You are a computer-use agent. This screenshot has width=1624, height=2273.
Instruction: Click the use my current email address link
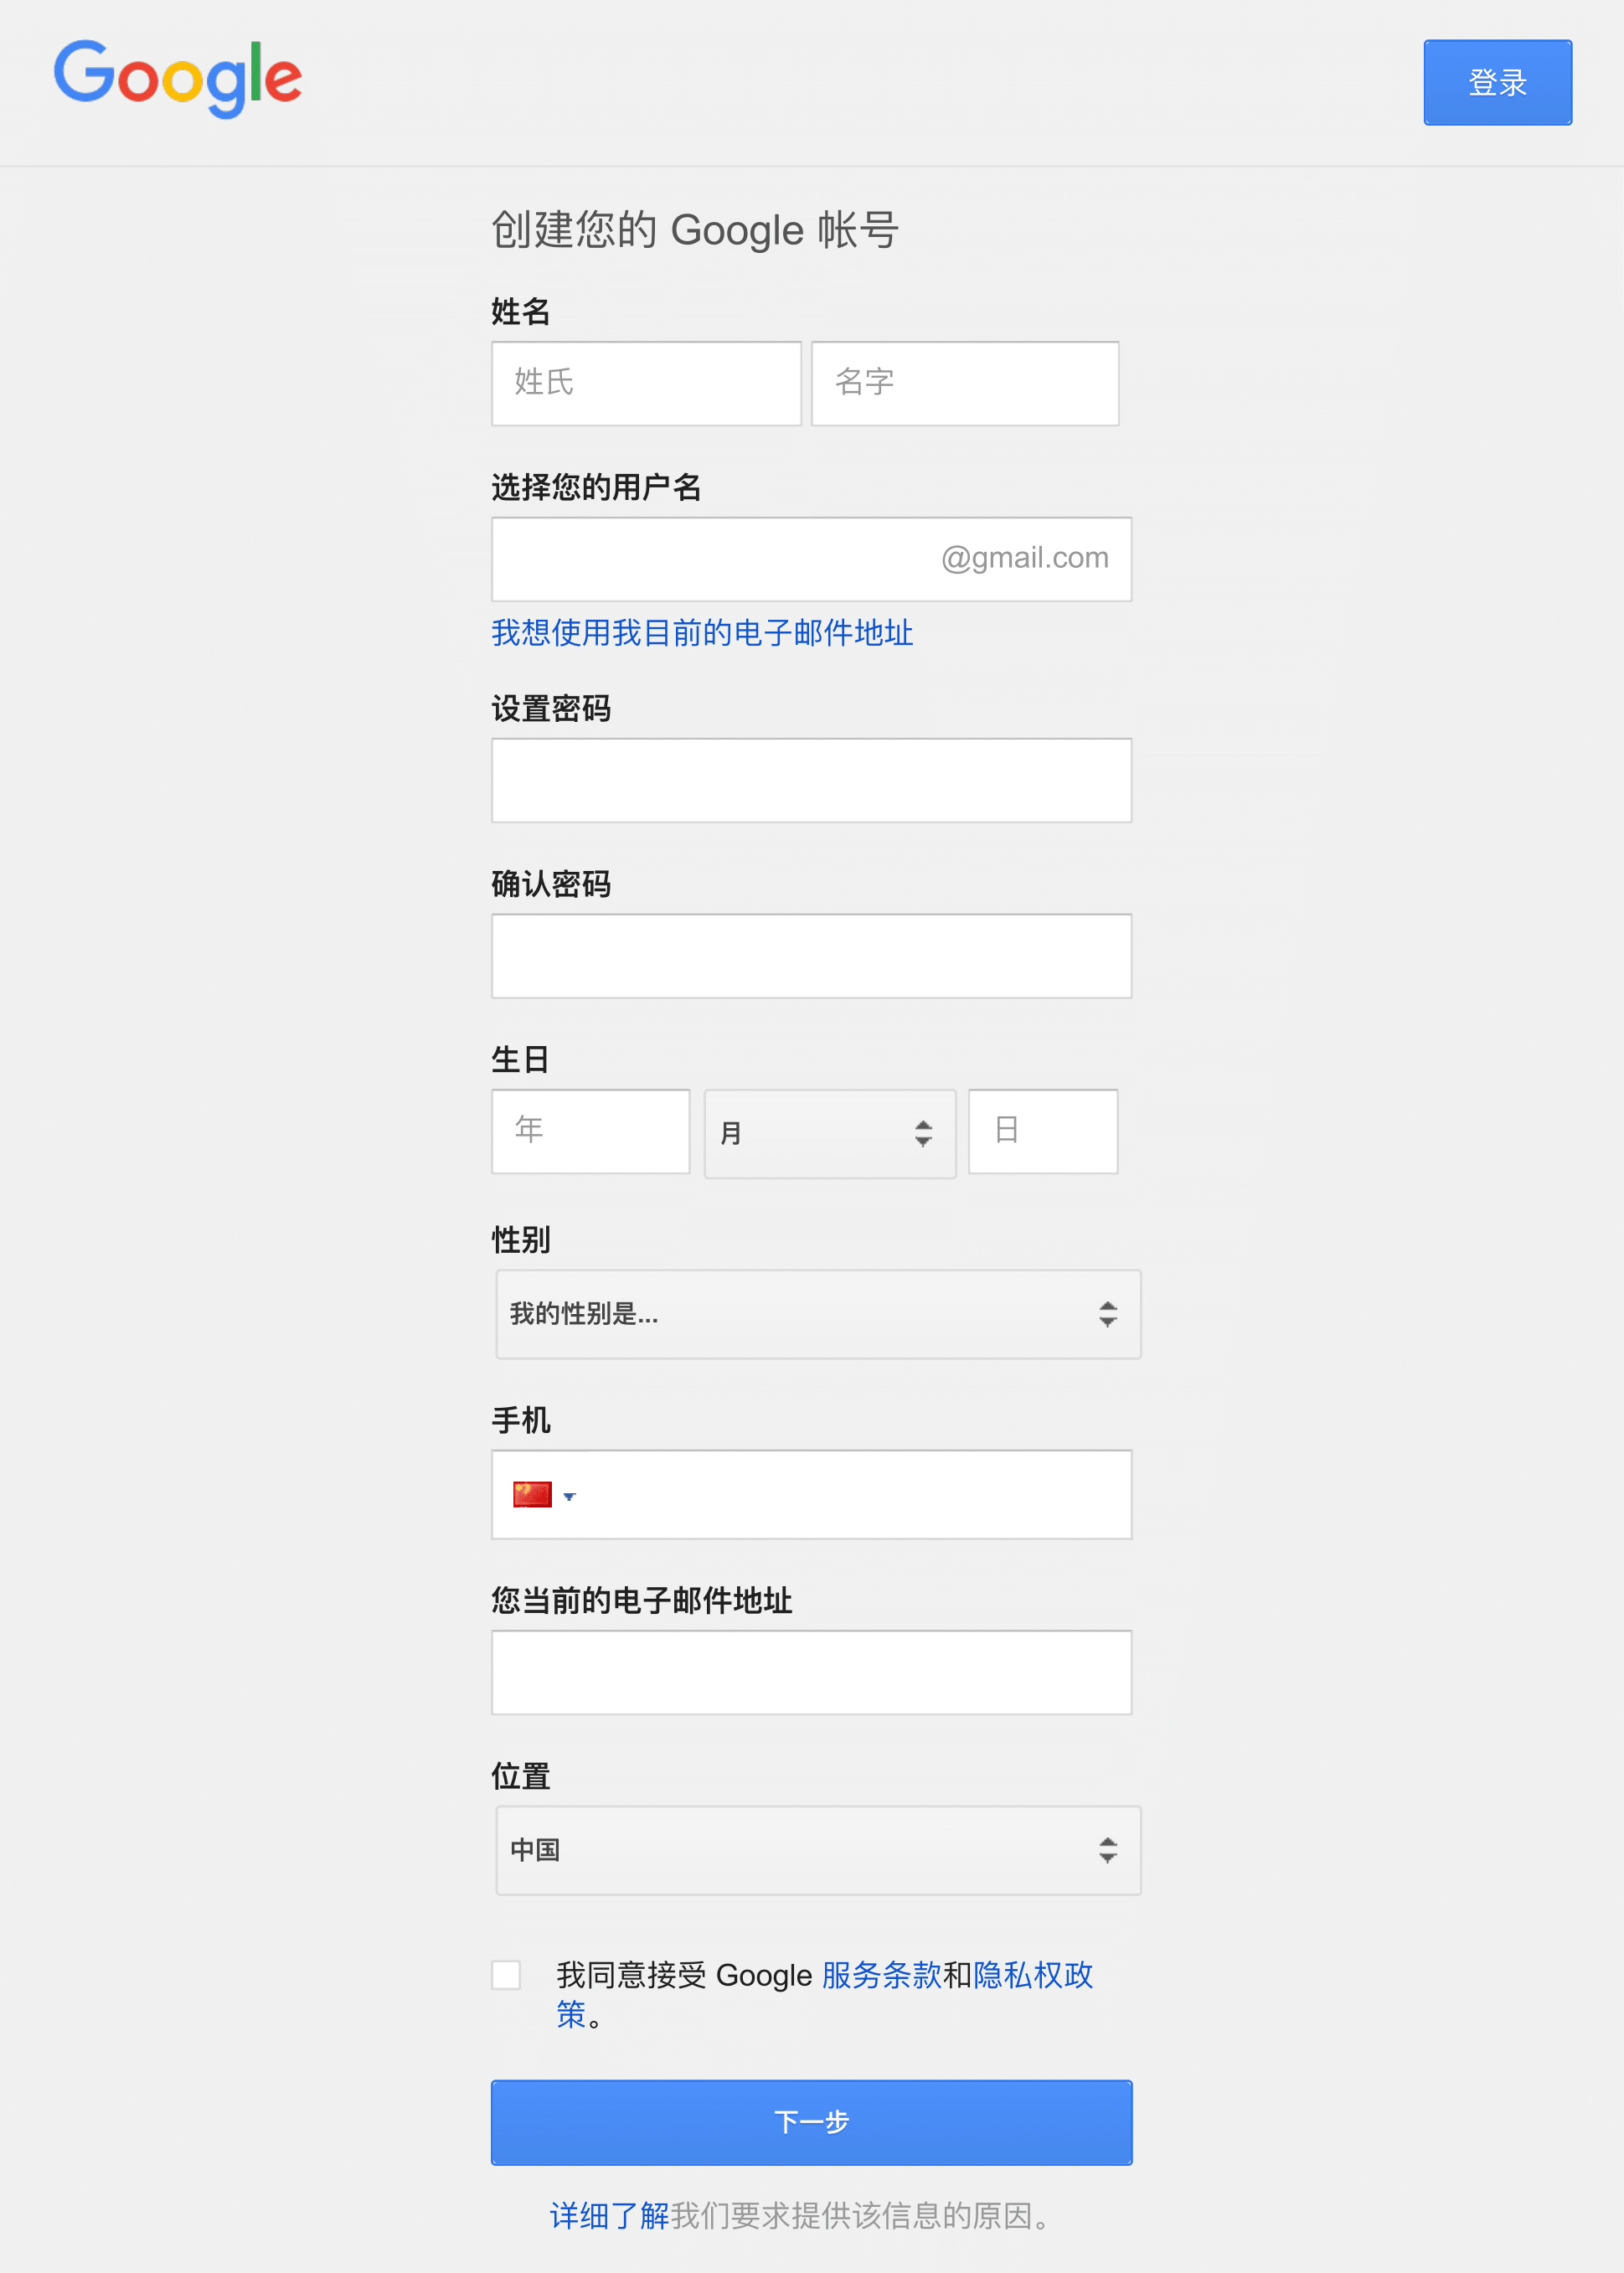[702, 633]
